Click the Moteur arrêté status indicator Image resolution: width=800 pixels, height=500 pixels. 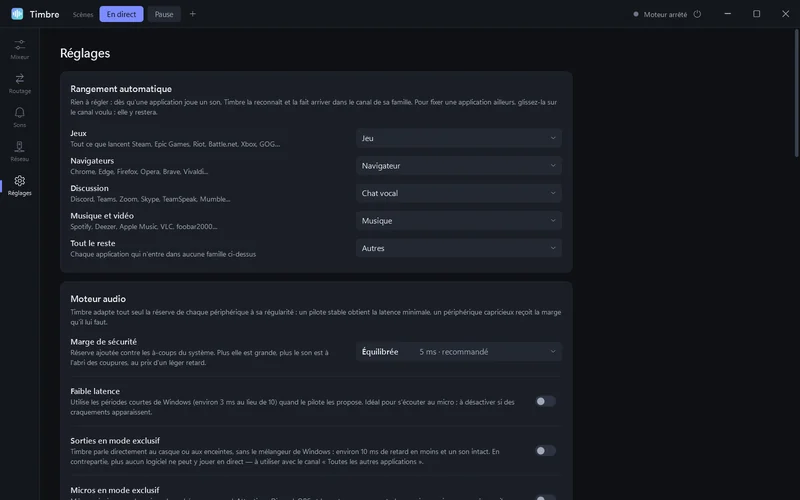(x=660, y=14)
